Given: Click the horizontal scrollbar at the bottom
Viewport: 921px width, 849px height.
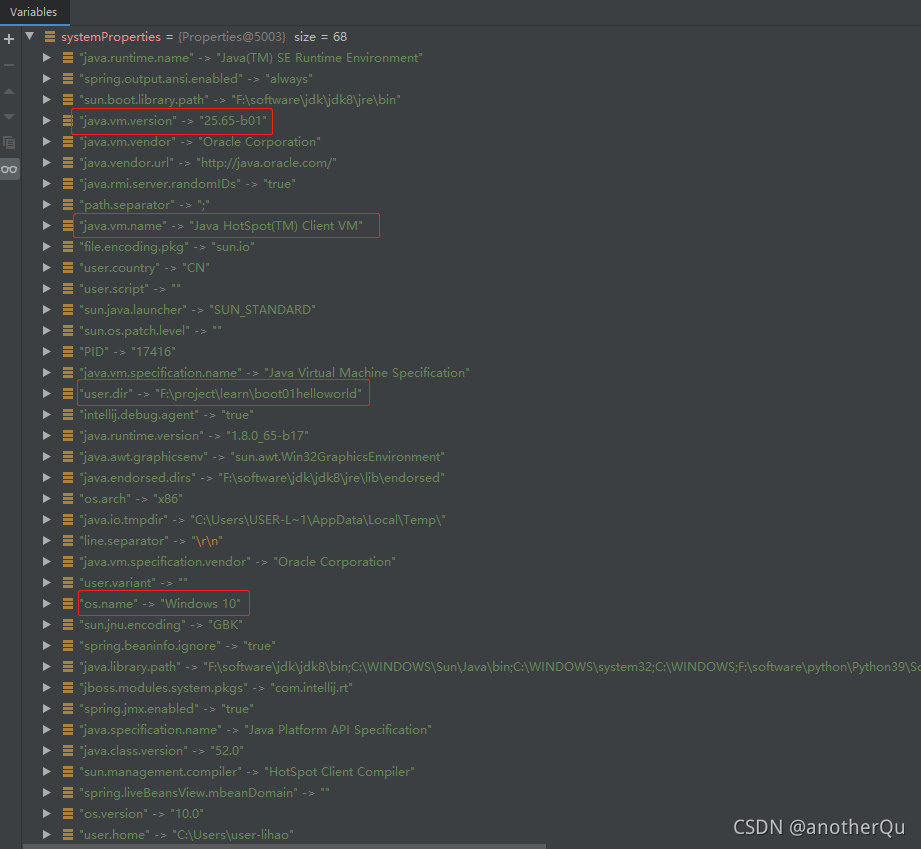Looking at the screenshot, I should click(285, 846).
